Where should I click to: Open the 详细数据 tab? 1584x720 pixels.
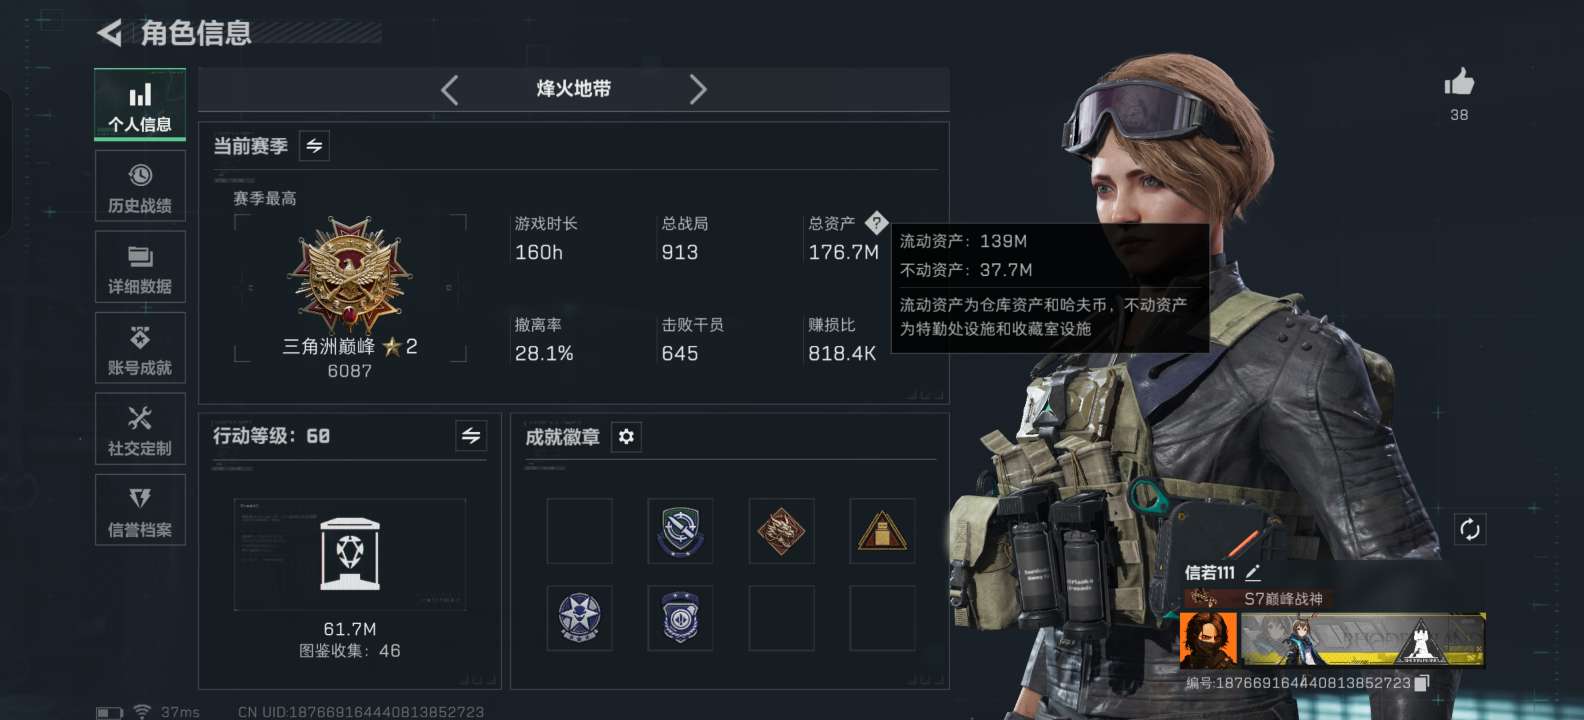point(140,267)
